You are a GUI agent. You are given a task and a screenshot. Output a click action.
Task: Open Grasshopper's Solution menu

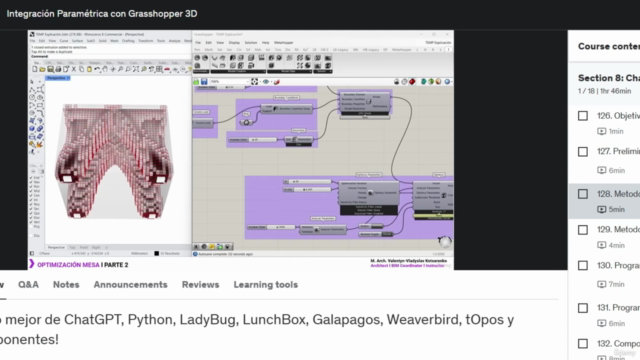[251, 42]
